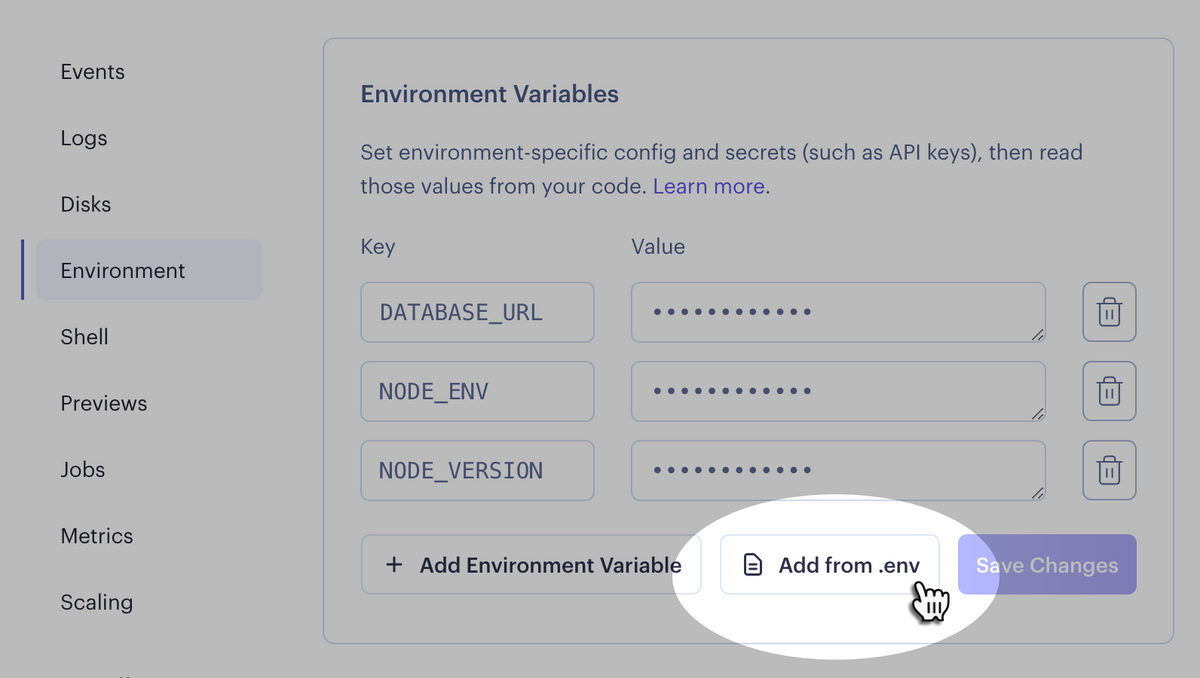Image resolution: width=1200 pixels, height=678 pixels.
Task: Open the Jobs section
Action: coord(82,469)
